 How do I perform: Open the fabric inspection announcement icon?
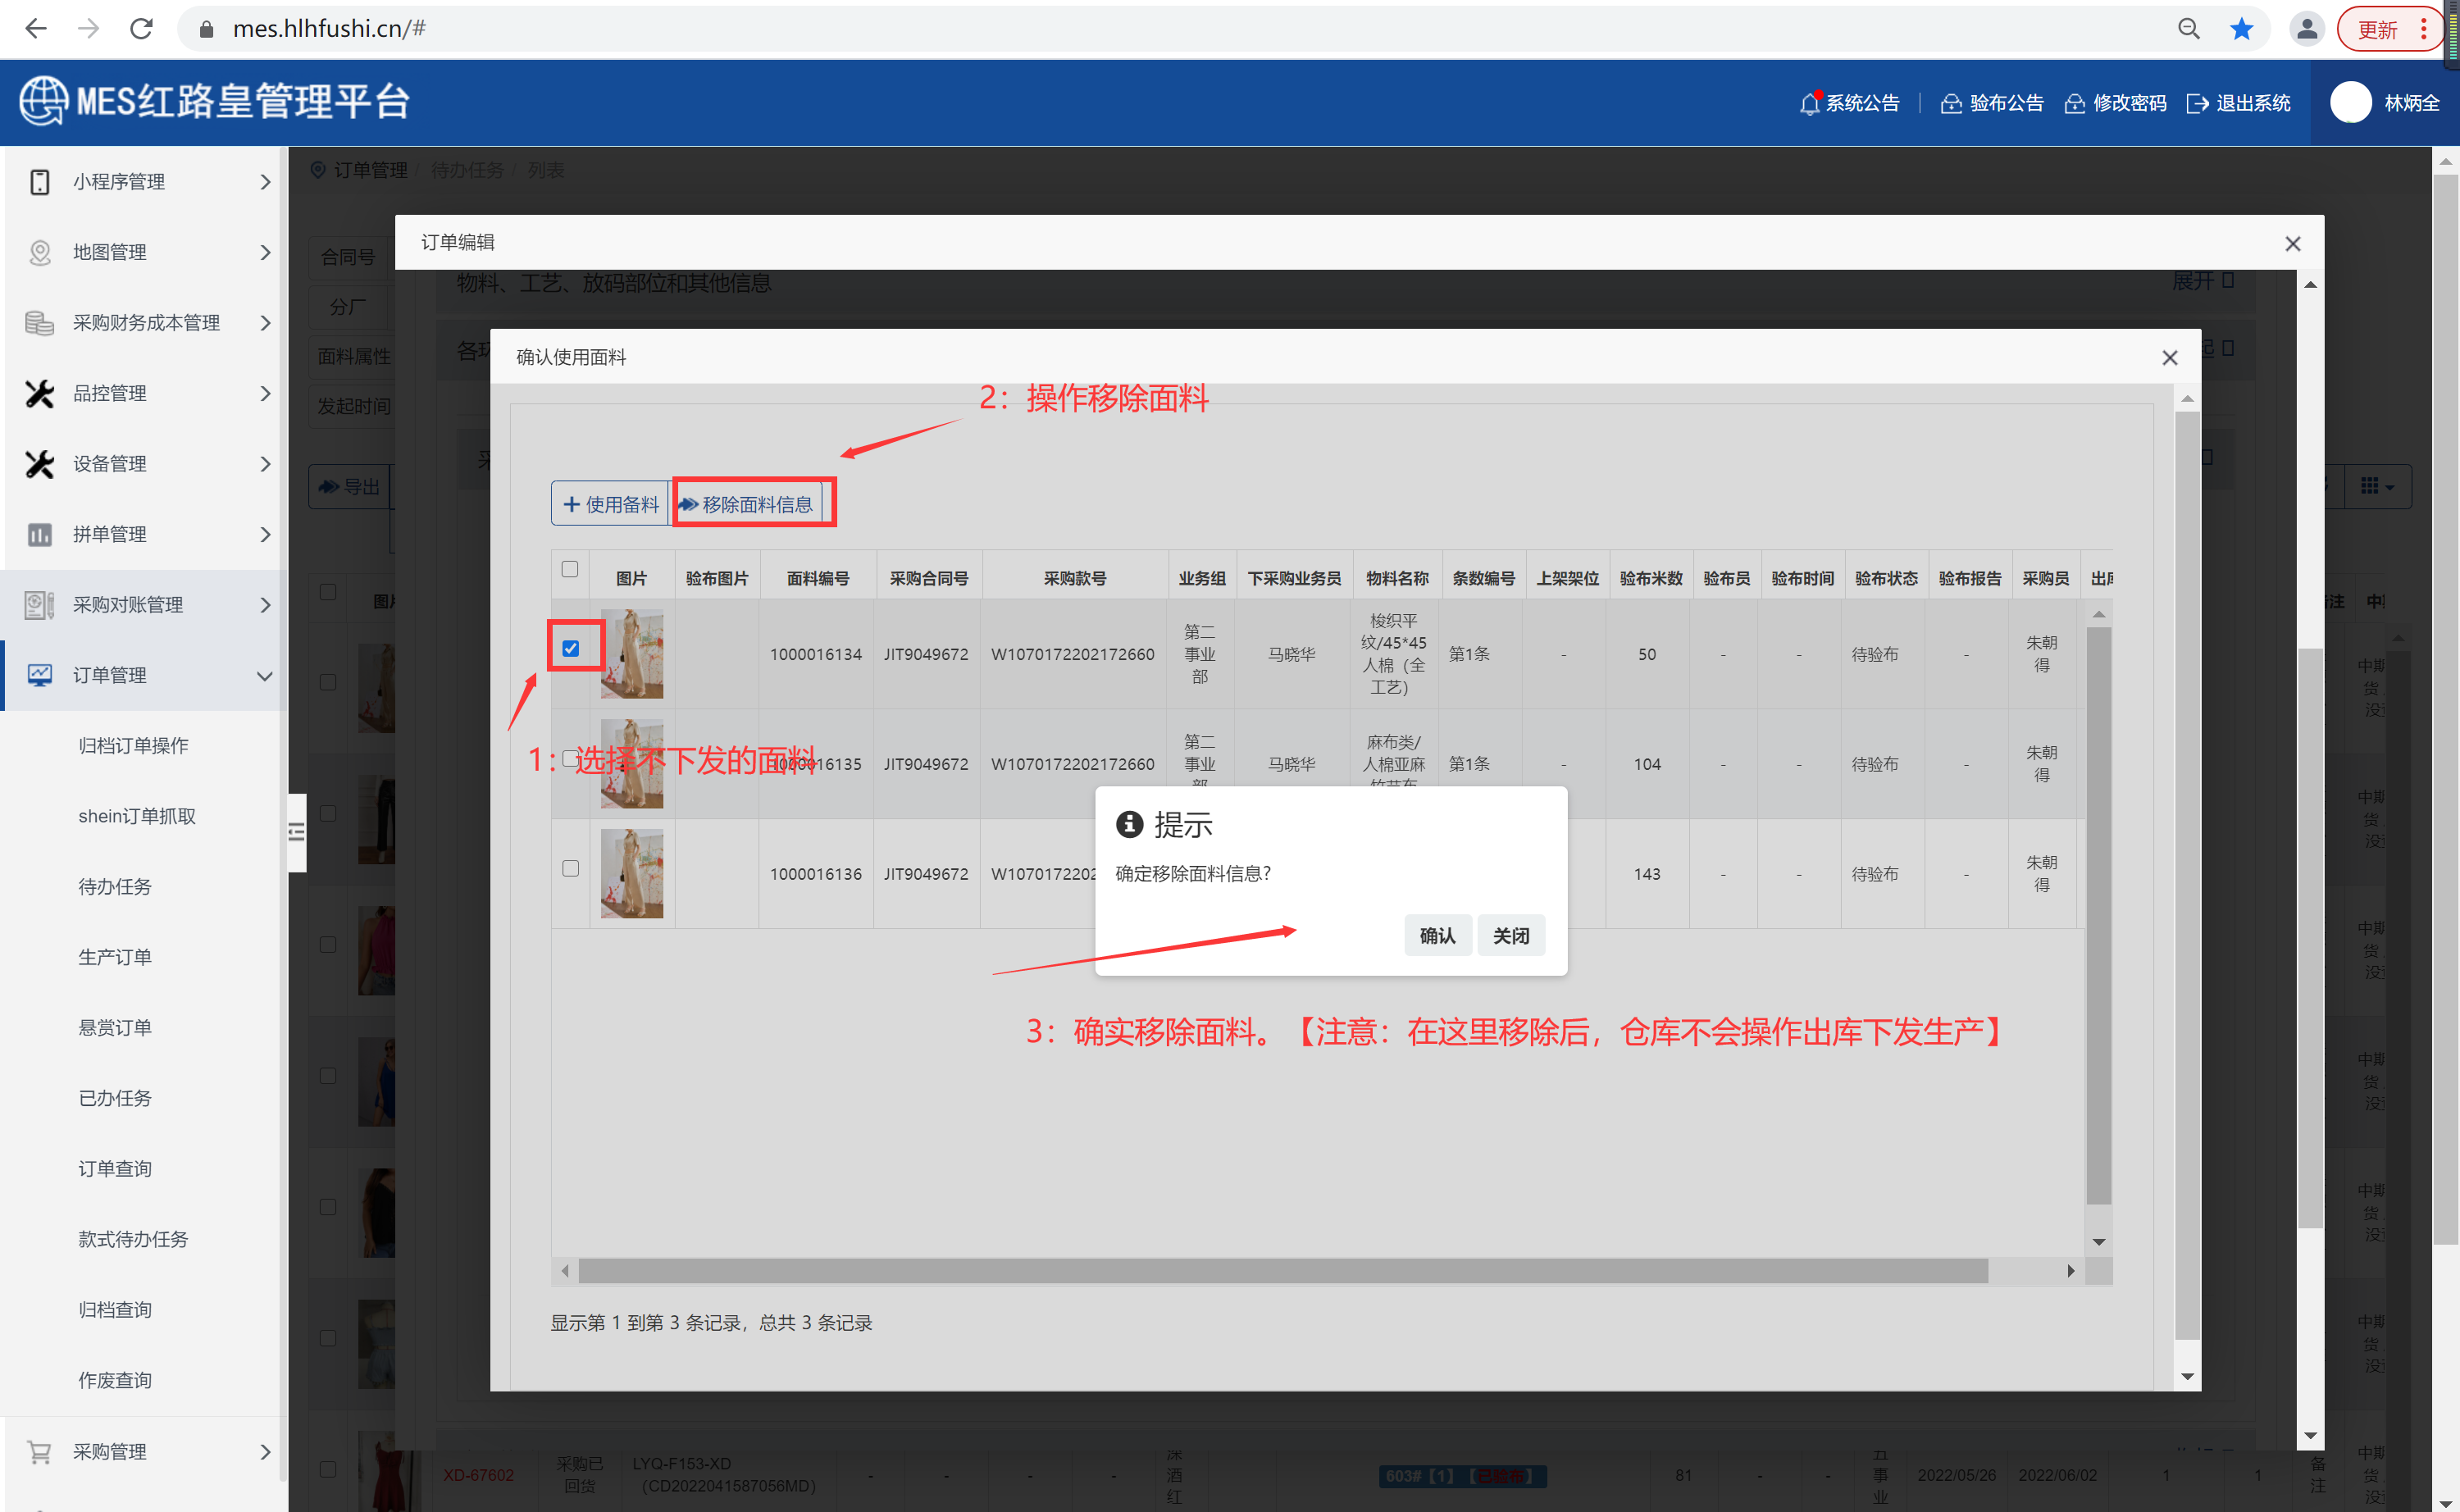[x=1951, y=103]
